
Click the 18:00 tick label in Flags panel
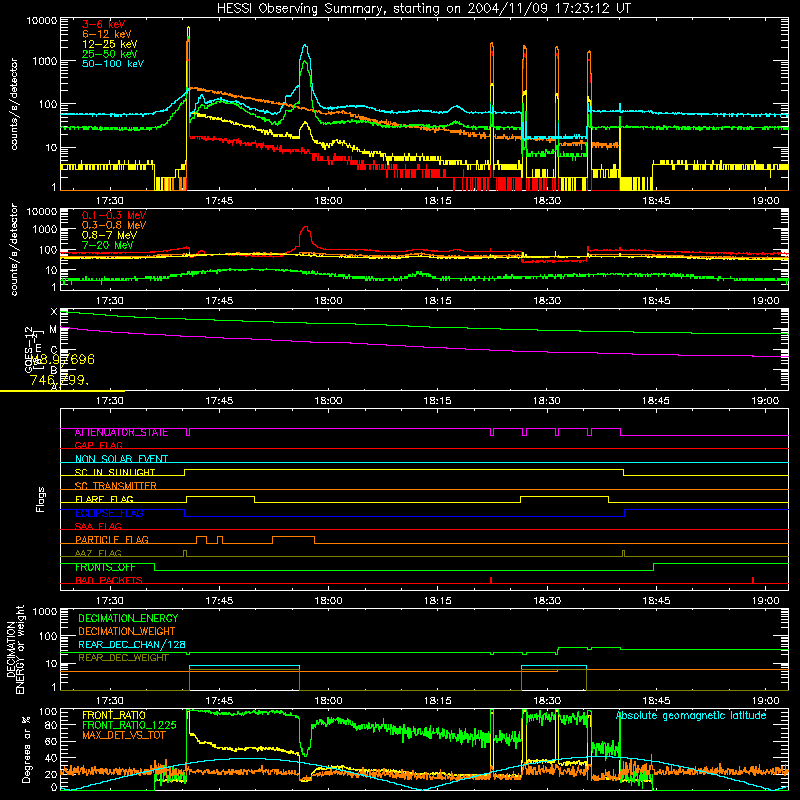(x=328, y=601)
